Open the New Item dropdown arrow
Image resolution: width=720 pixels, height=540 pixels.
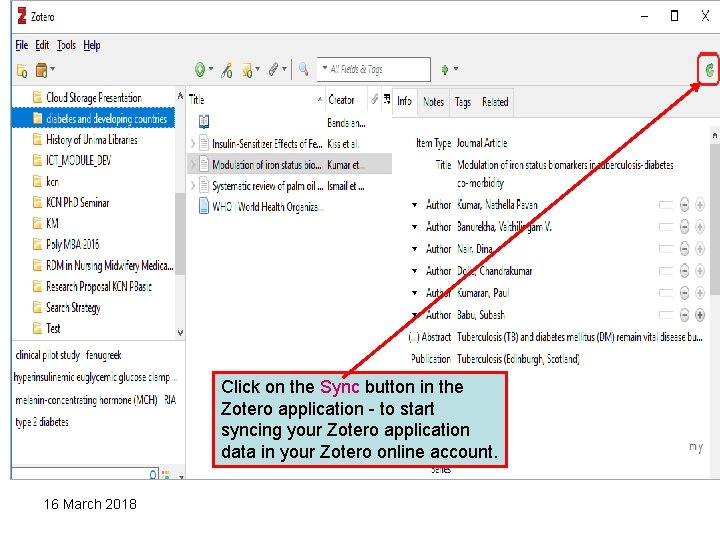pyautogui.click(x=211, y=69)
